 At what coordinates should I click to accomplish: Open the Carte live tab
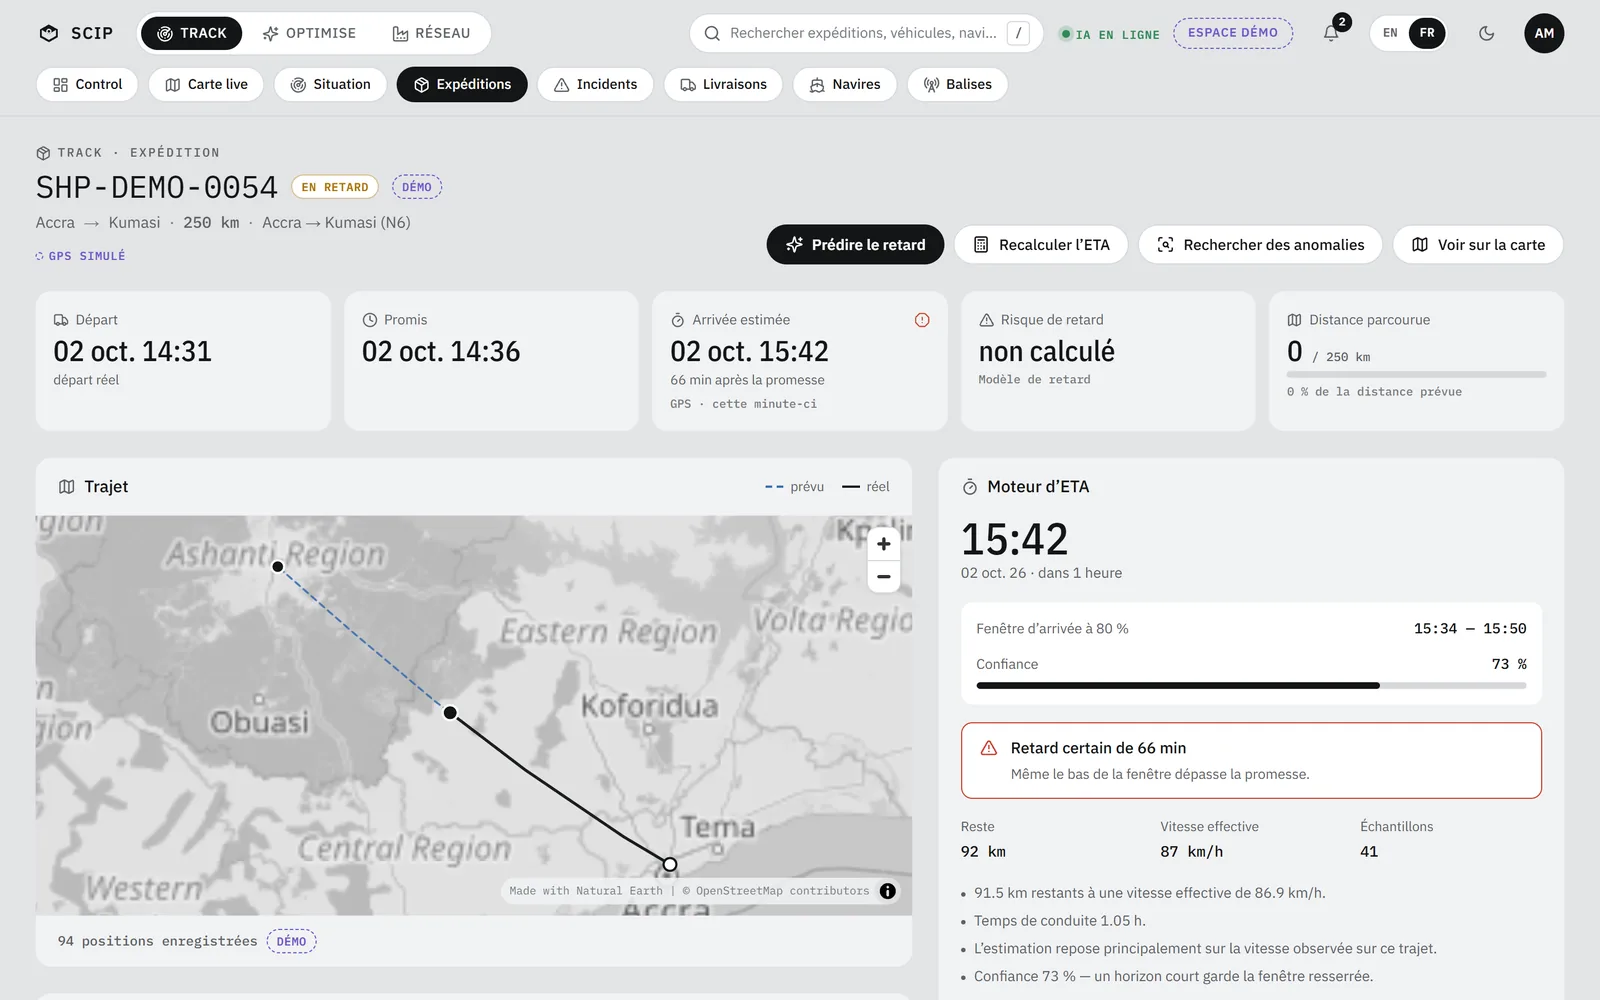click(x=206, y=84)
